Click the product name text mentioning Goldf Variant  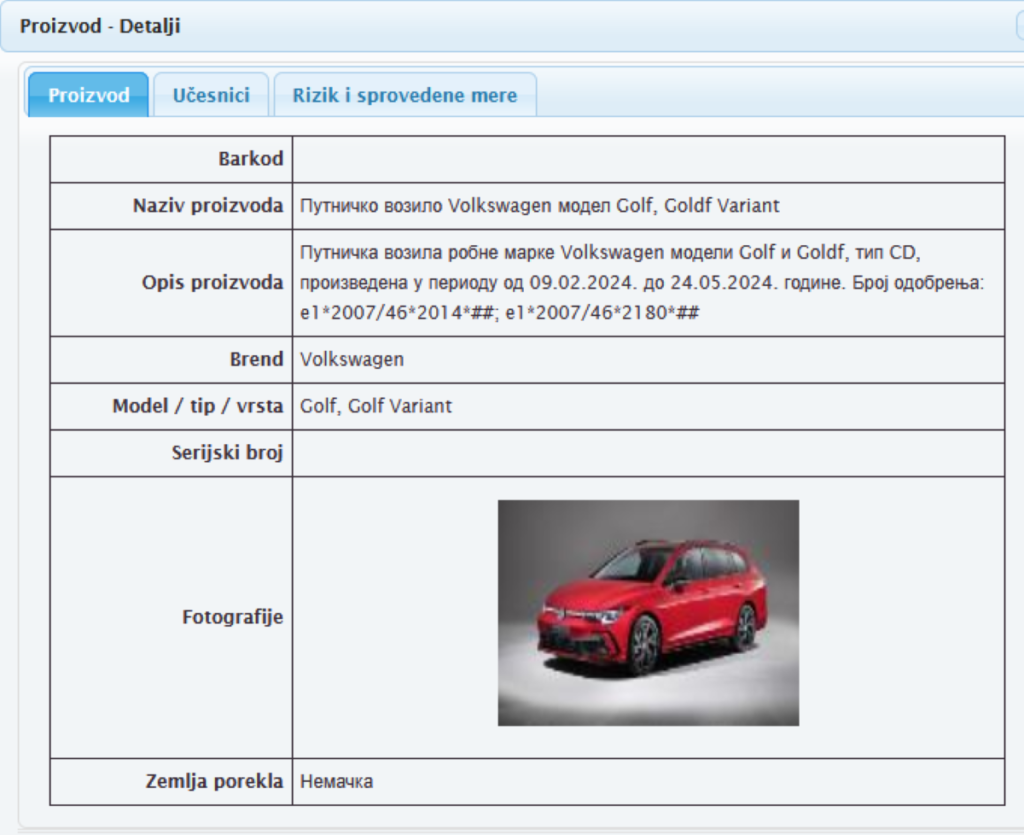point(539,206)
